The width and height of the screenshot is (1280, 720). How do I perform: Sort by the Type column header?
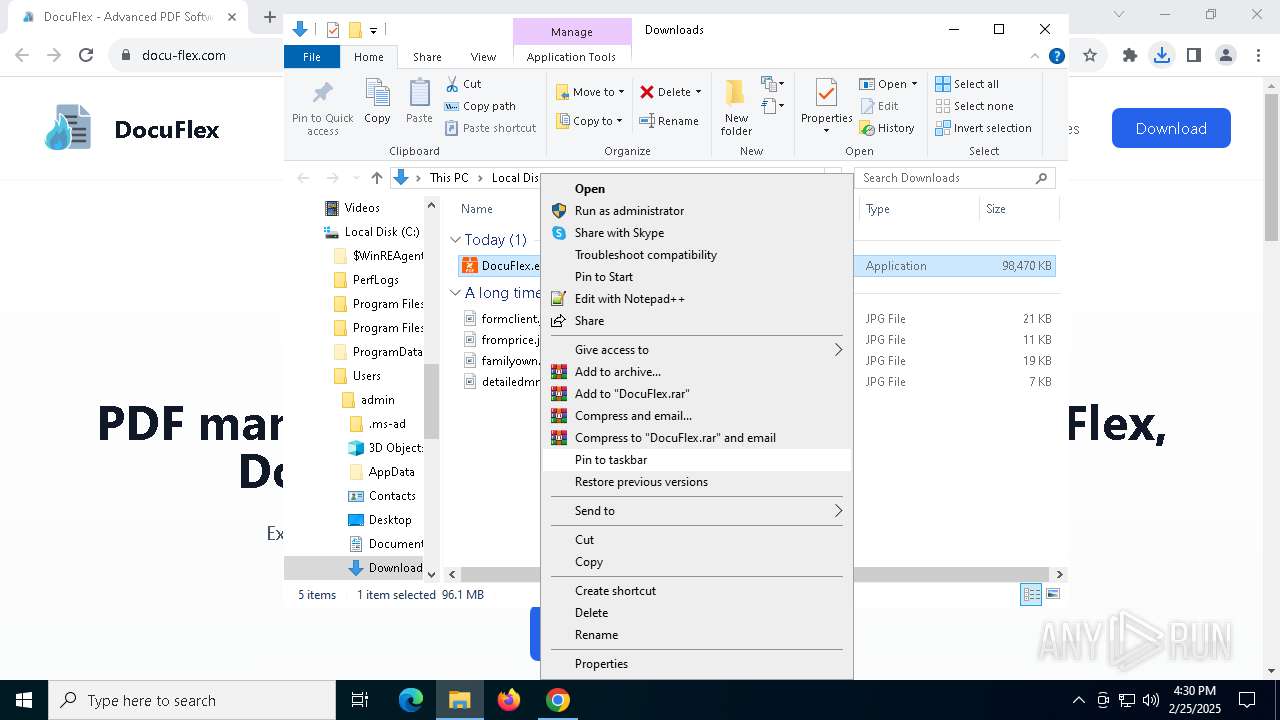[x=917, y=209]
